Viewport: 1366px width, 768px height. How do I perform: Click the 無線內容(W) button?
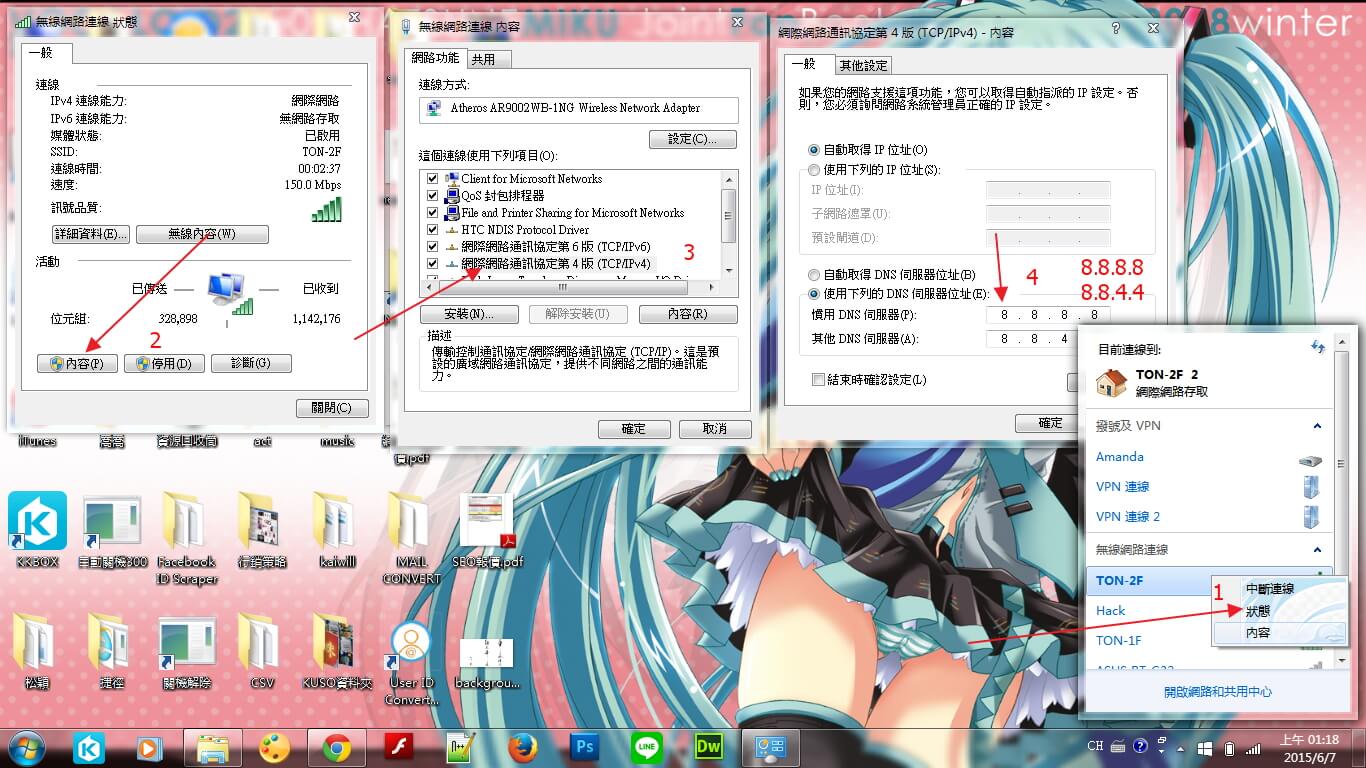tap(202, 234)
